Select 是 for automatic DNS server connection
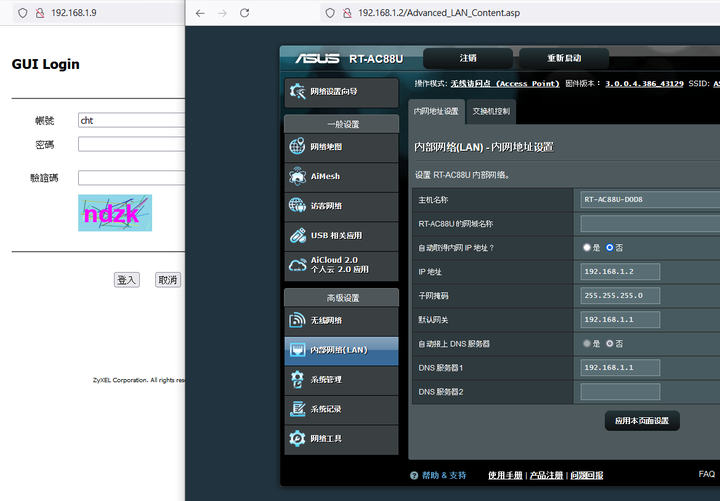 (586, 343)
